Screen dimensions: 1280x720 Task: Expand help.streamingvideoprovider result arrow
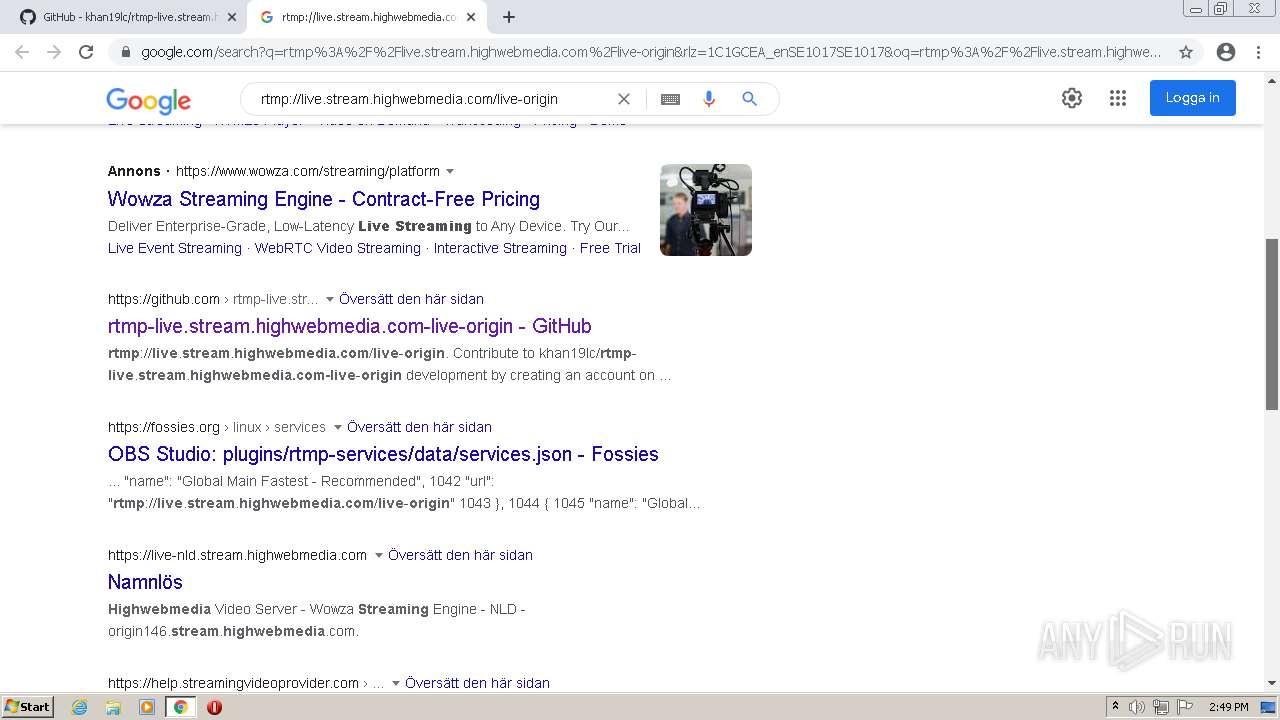pyautogui.click(x=396, y=684)
